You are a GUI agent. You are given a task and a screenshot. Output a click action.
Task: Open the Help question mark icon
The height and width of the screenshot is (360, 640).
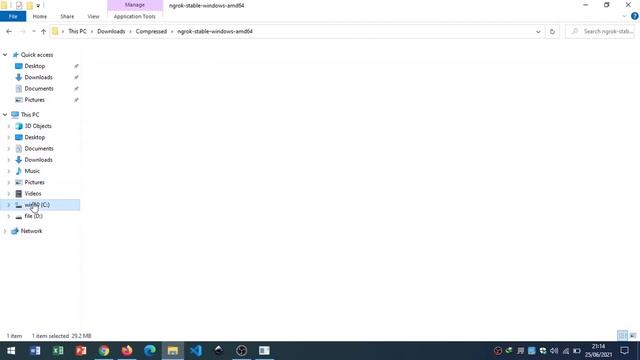click(x=634, y=16)
